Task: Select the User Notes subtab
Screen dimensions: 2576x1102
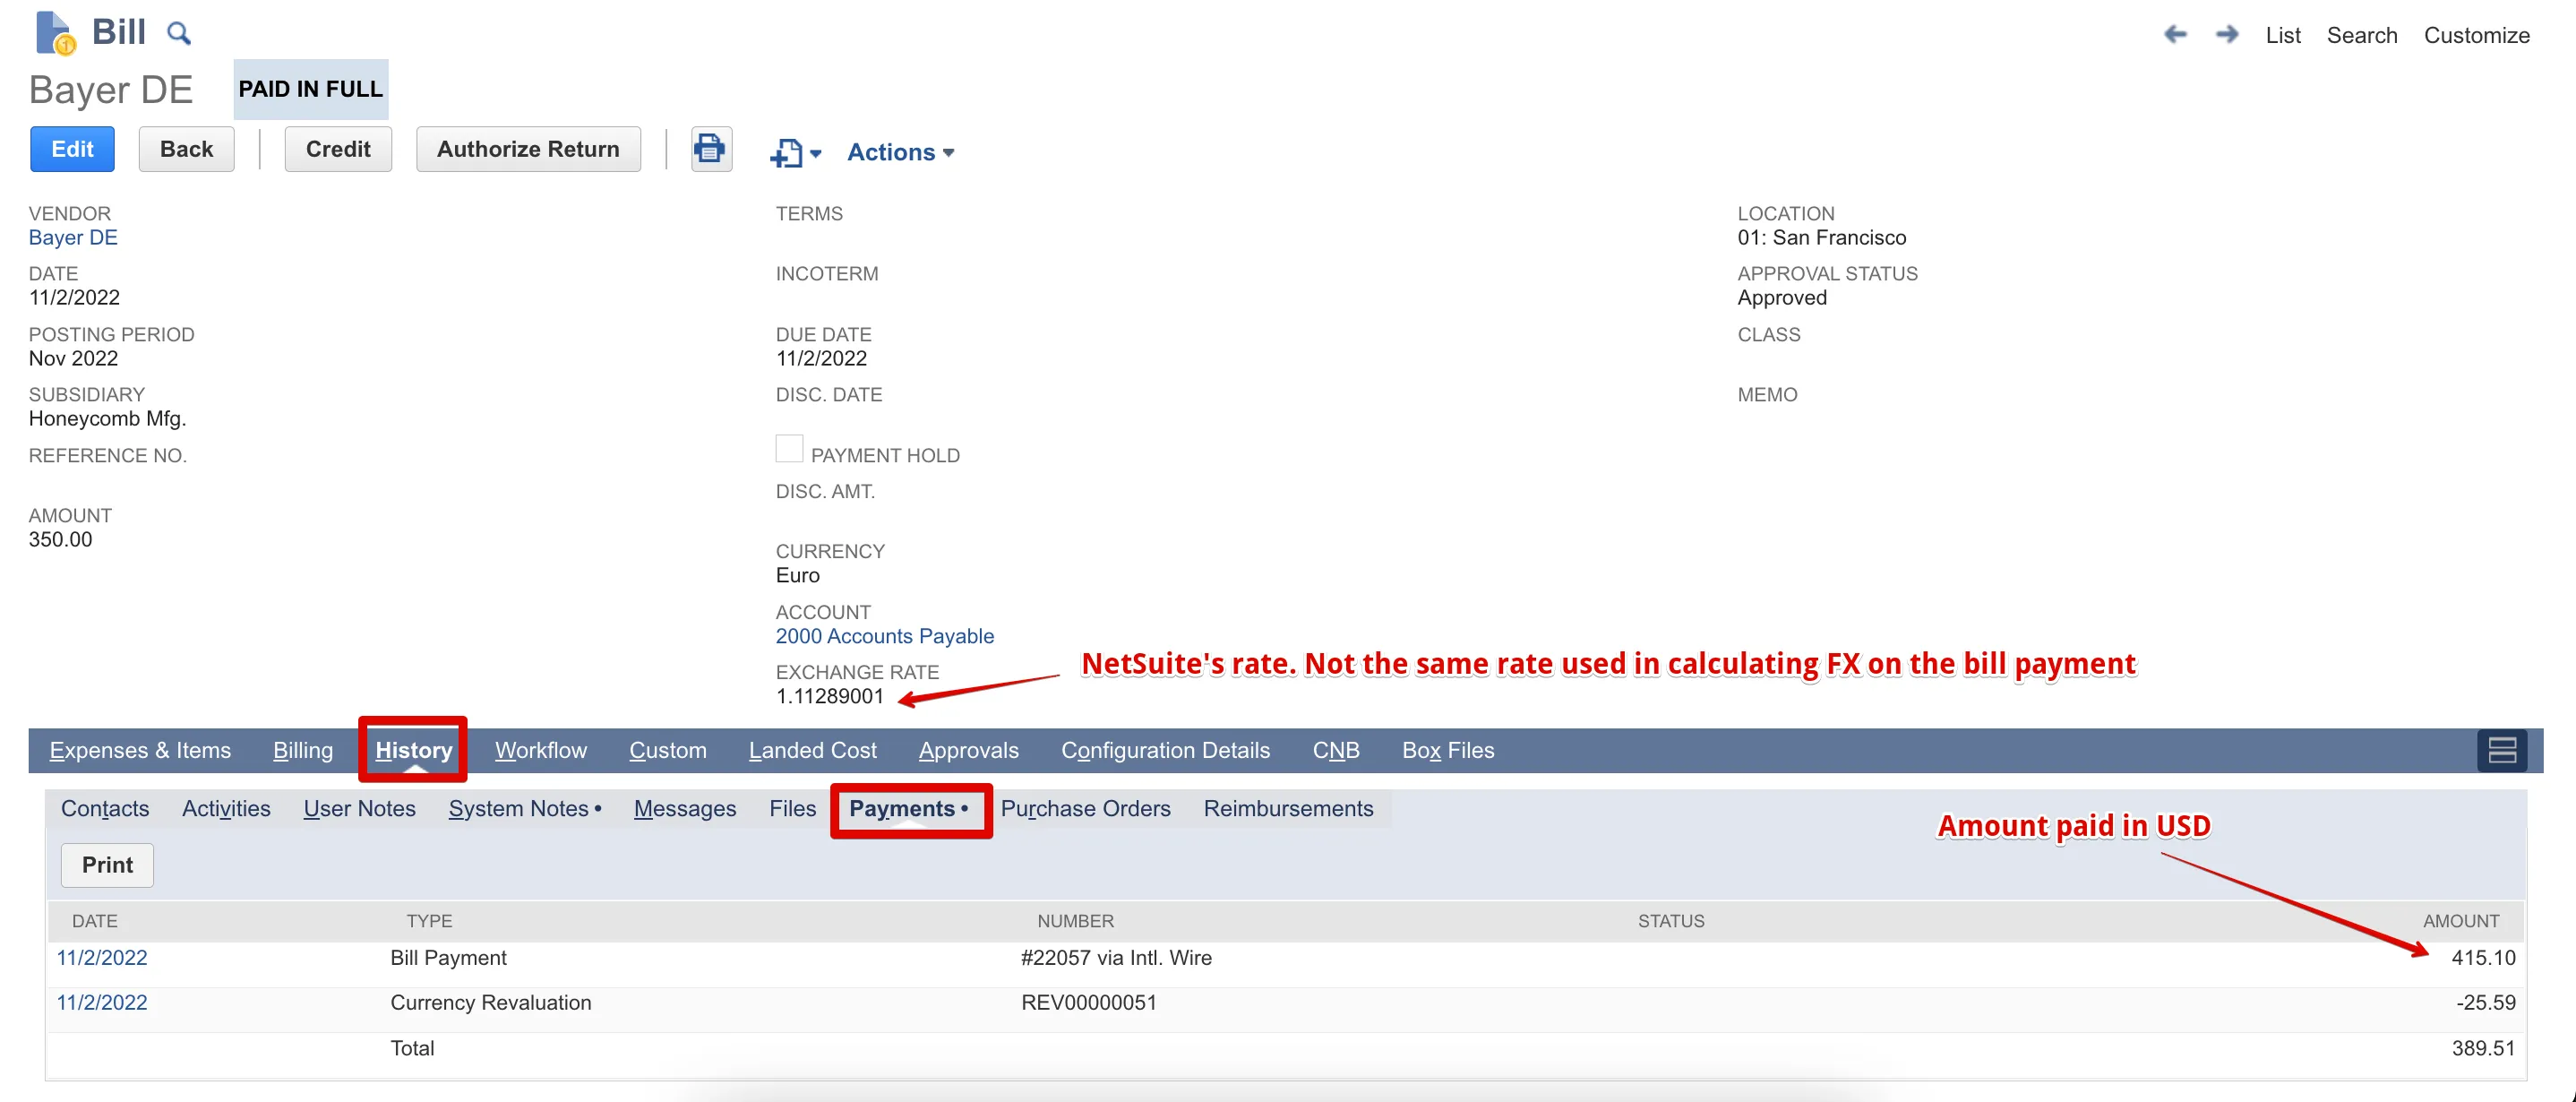Action: click(x=359, y=808)
